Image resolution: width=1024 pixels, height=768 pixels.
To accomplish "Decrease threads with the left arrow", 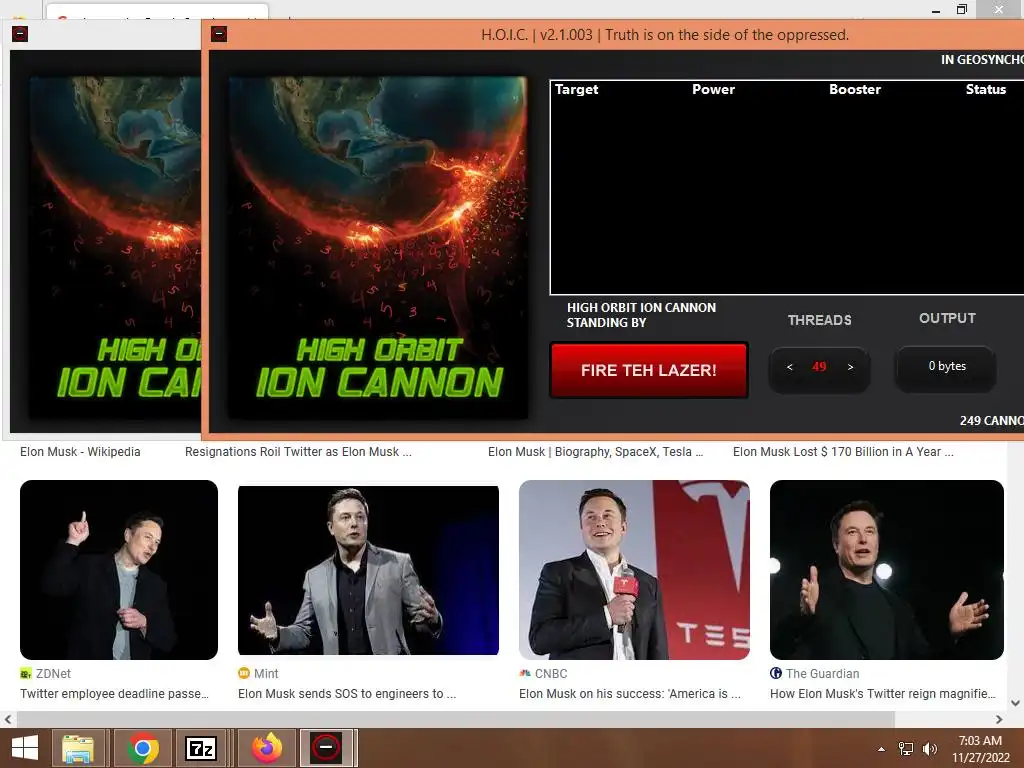I will point(790,367).
